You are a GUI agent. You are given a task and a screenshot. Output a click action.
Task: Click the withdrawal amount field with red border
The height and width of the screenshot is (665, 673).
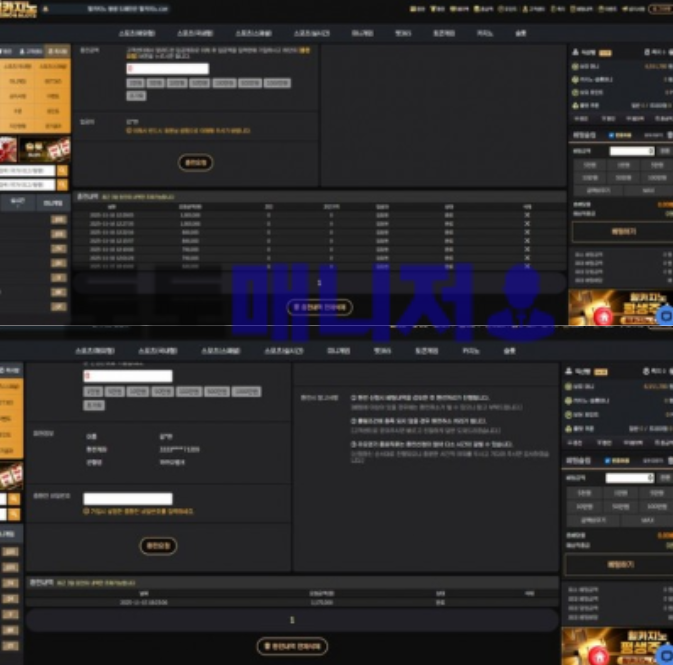pos(167,69)
